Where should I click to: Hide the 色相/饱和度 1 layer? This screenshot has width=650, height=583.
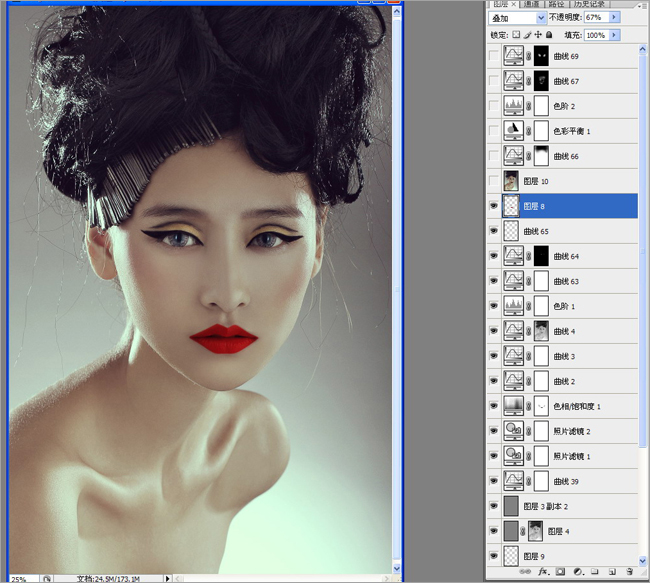494,406
